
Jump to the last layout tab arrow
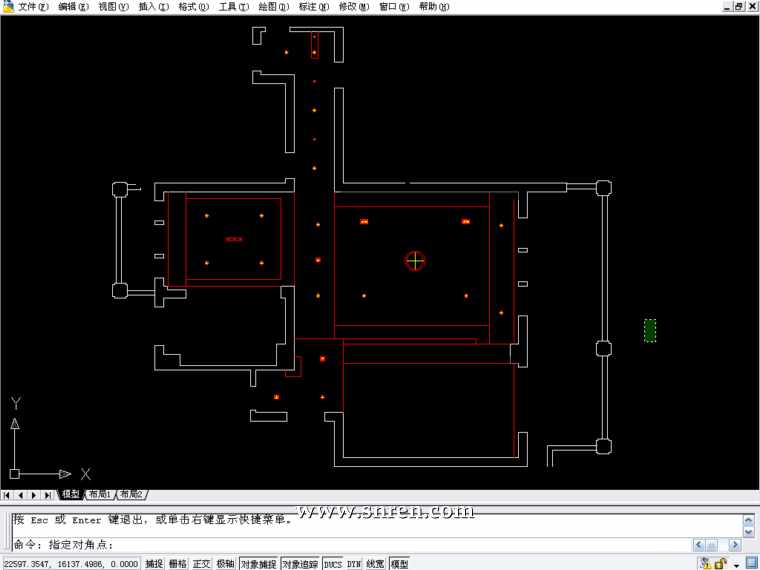(x=48, y=495)
